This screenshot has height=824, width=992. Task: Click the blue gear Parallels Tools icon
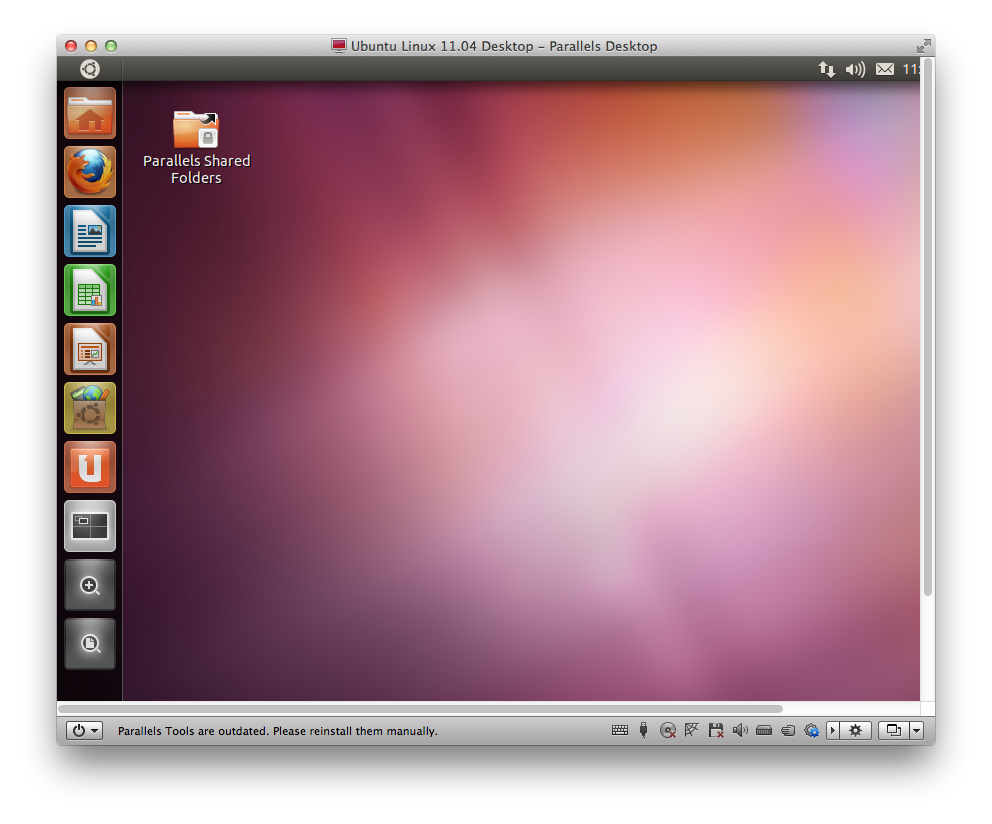(812, 730)
